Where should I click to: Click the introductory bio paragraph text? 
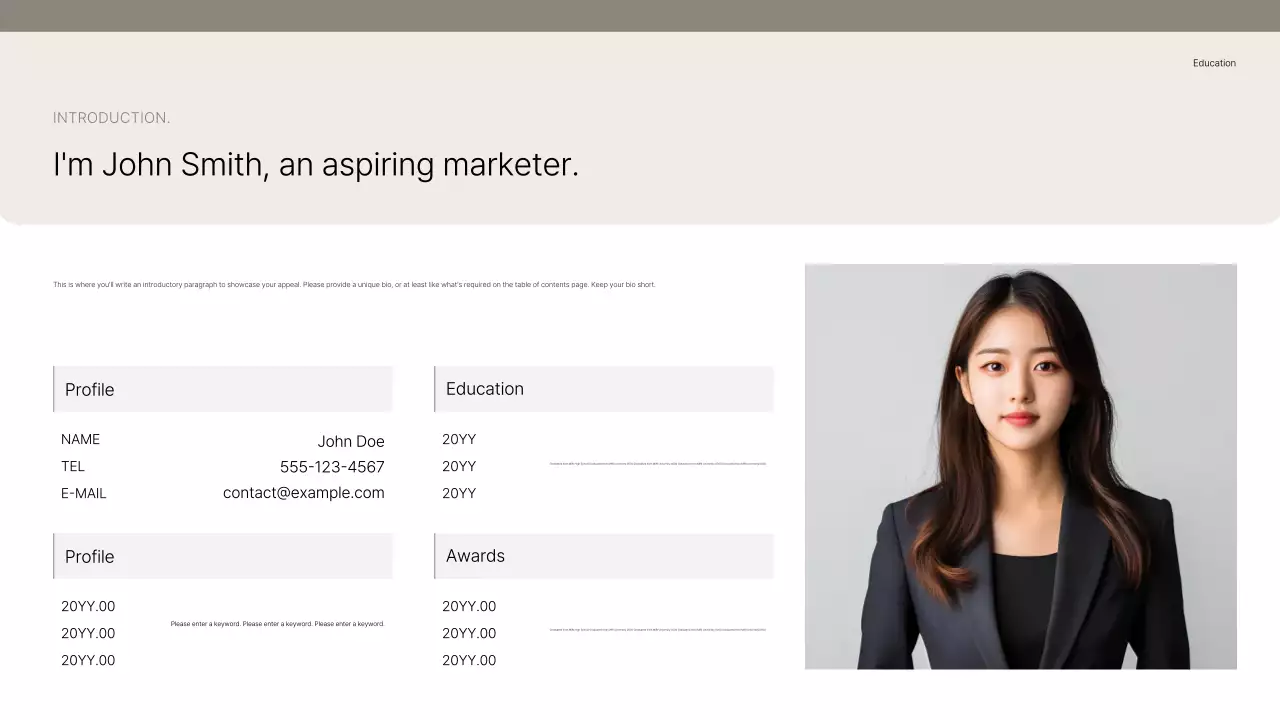pos(353,284)
